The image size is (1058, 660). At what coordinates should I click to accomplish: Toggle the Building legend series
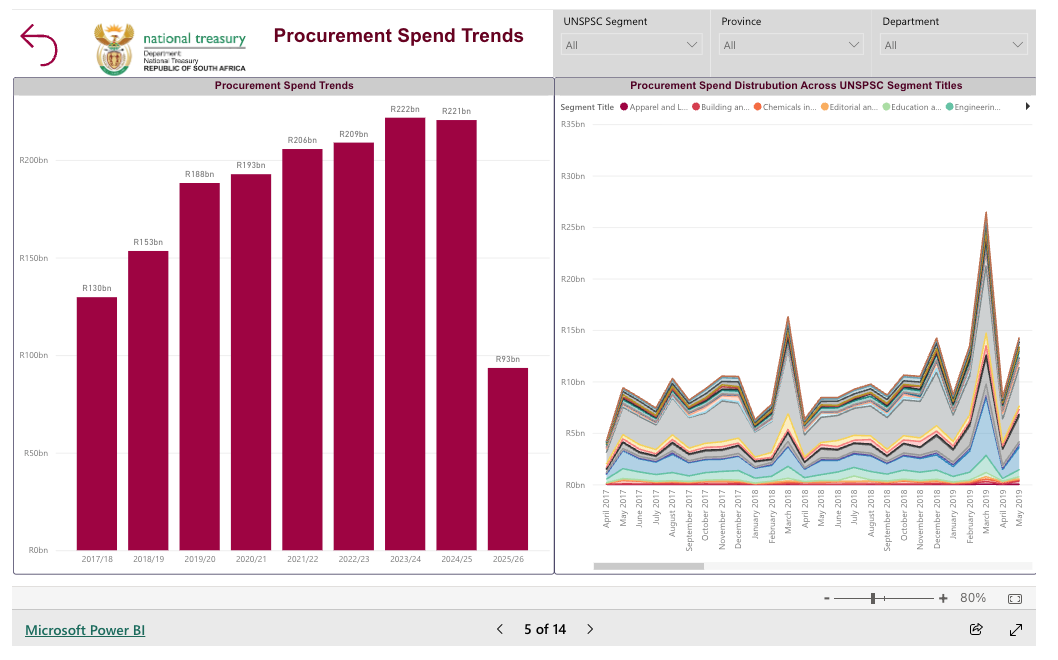coord(723,107)
